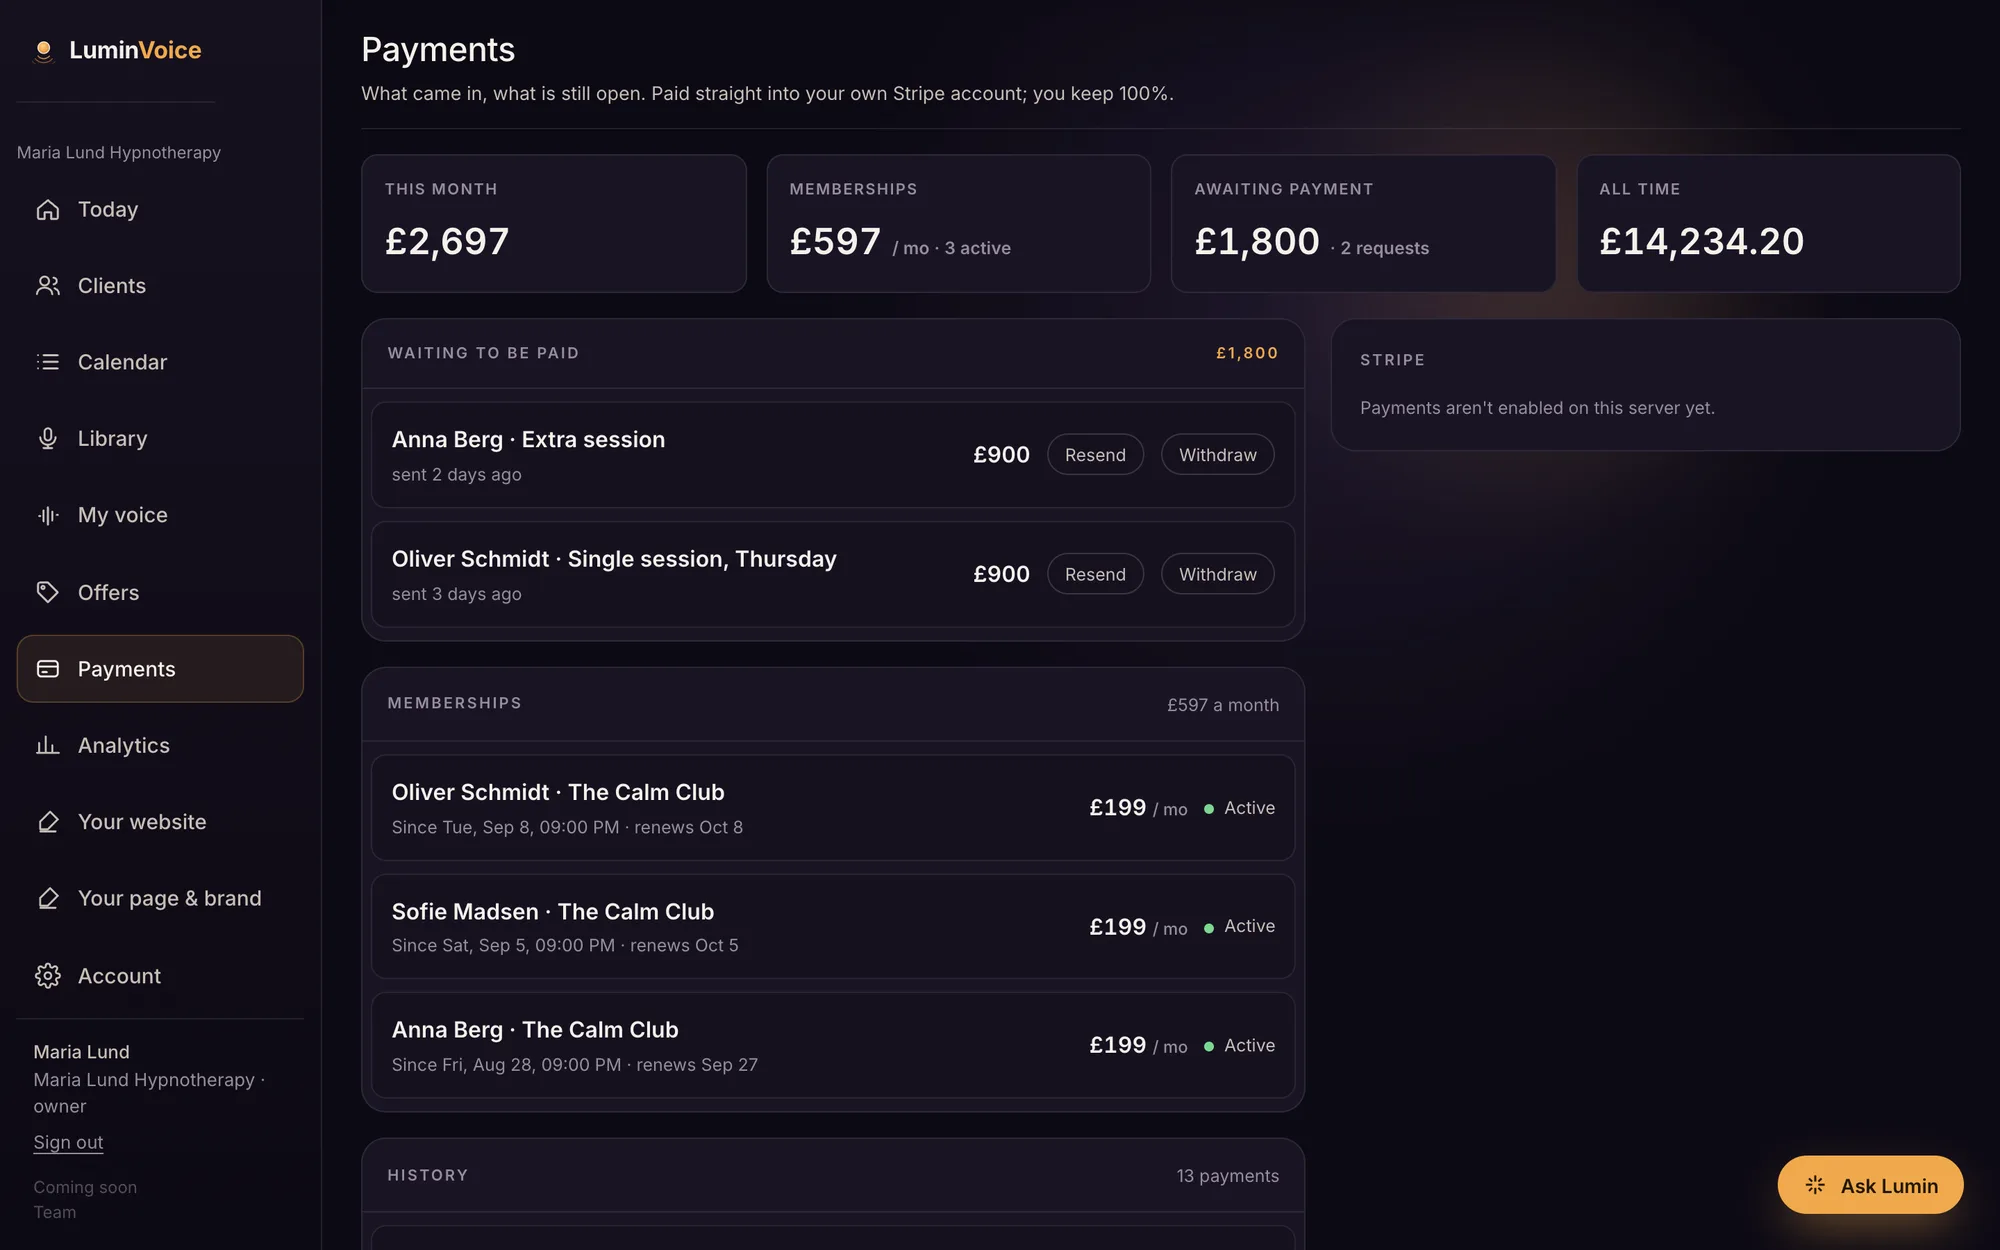Open Analytics from the sidebar
This screenshot has width=2000, height=1250.
[x=160, y=746]
